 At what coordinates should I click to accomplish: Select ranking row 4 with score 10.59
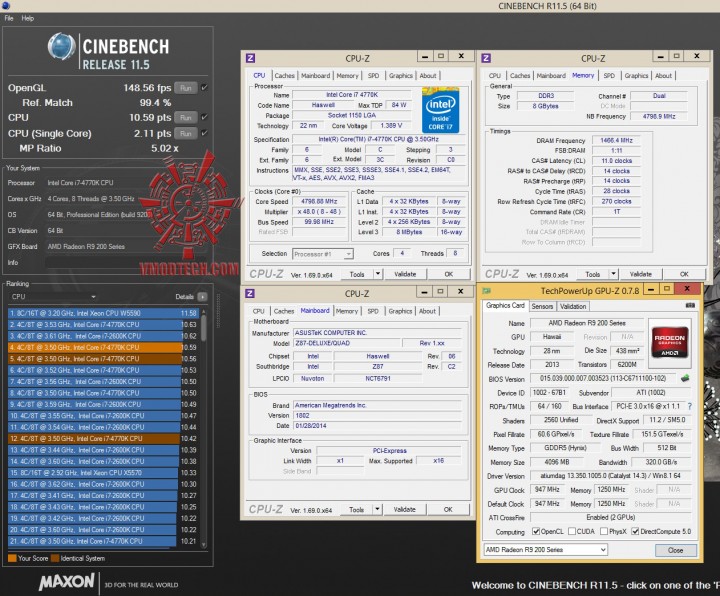103,348
